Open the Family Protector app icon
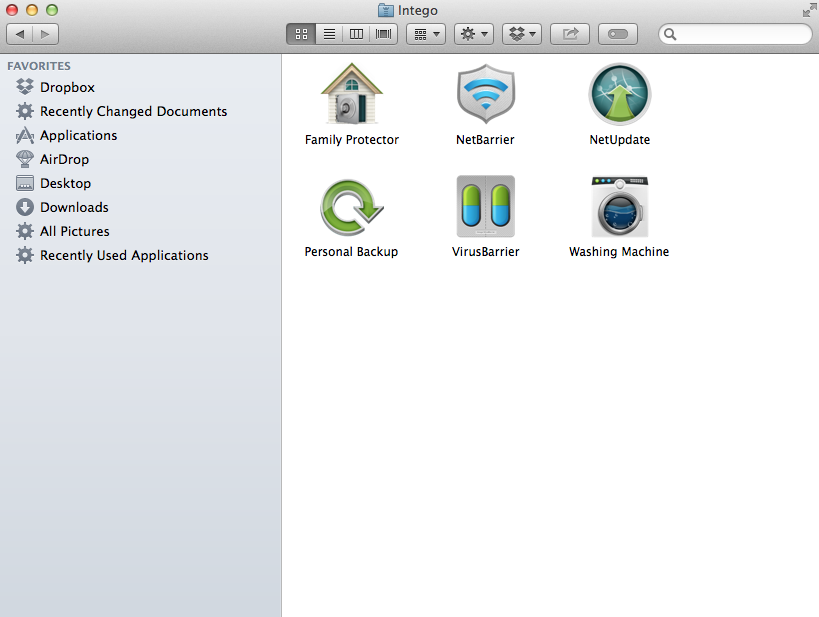Viewport: 819px width, 617px height. (x=352, y=94)
